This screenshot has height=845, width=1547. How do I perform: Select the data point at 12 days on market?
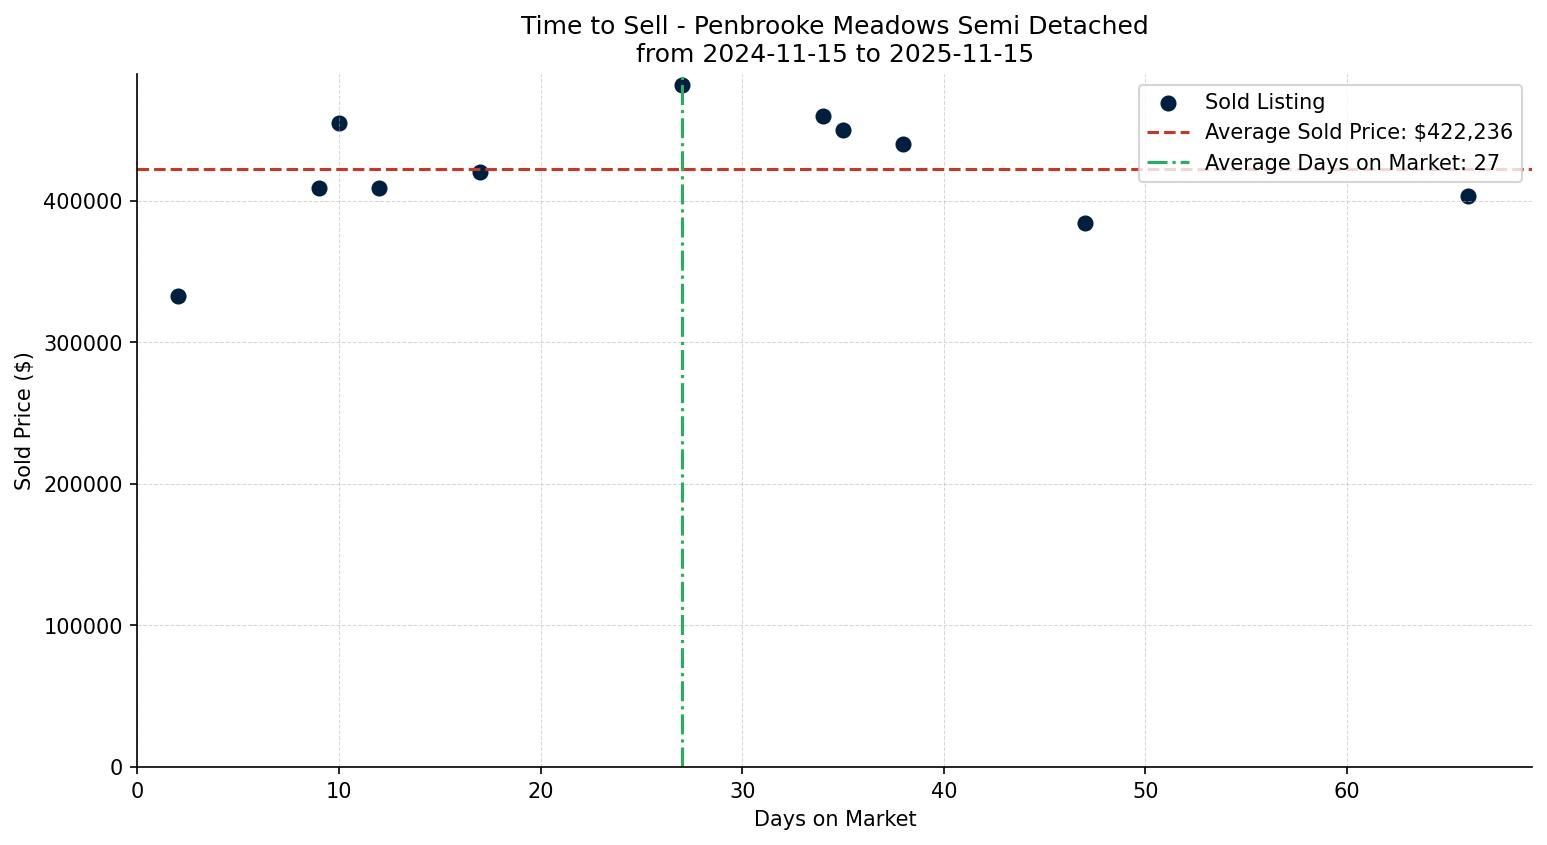pos(379,188)
